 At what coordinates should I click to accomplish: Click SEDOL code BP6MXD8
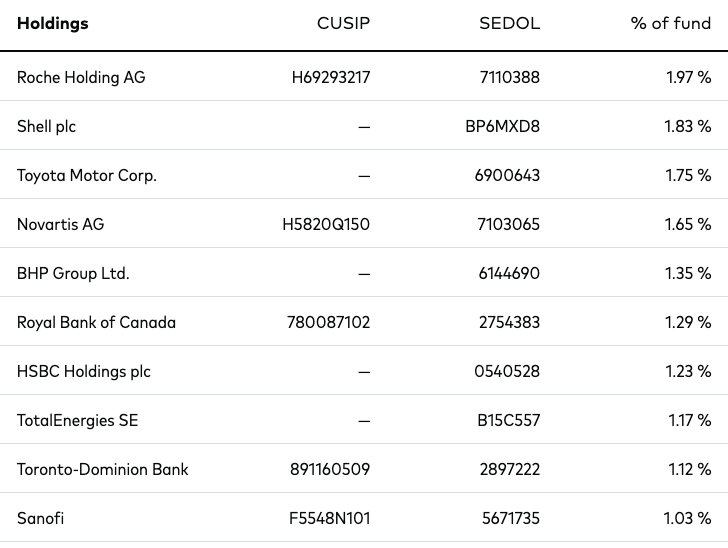[502, 126]
